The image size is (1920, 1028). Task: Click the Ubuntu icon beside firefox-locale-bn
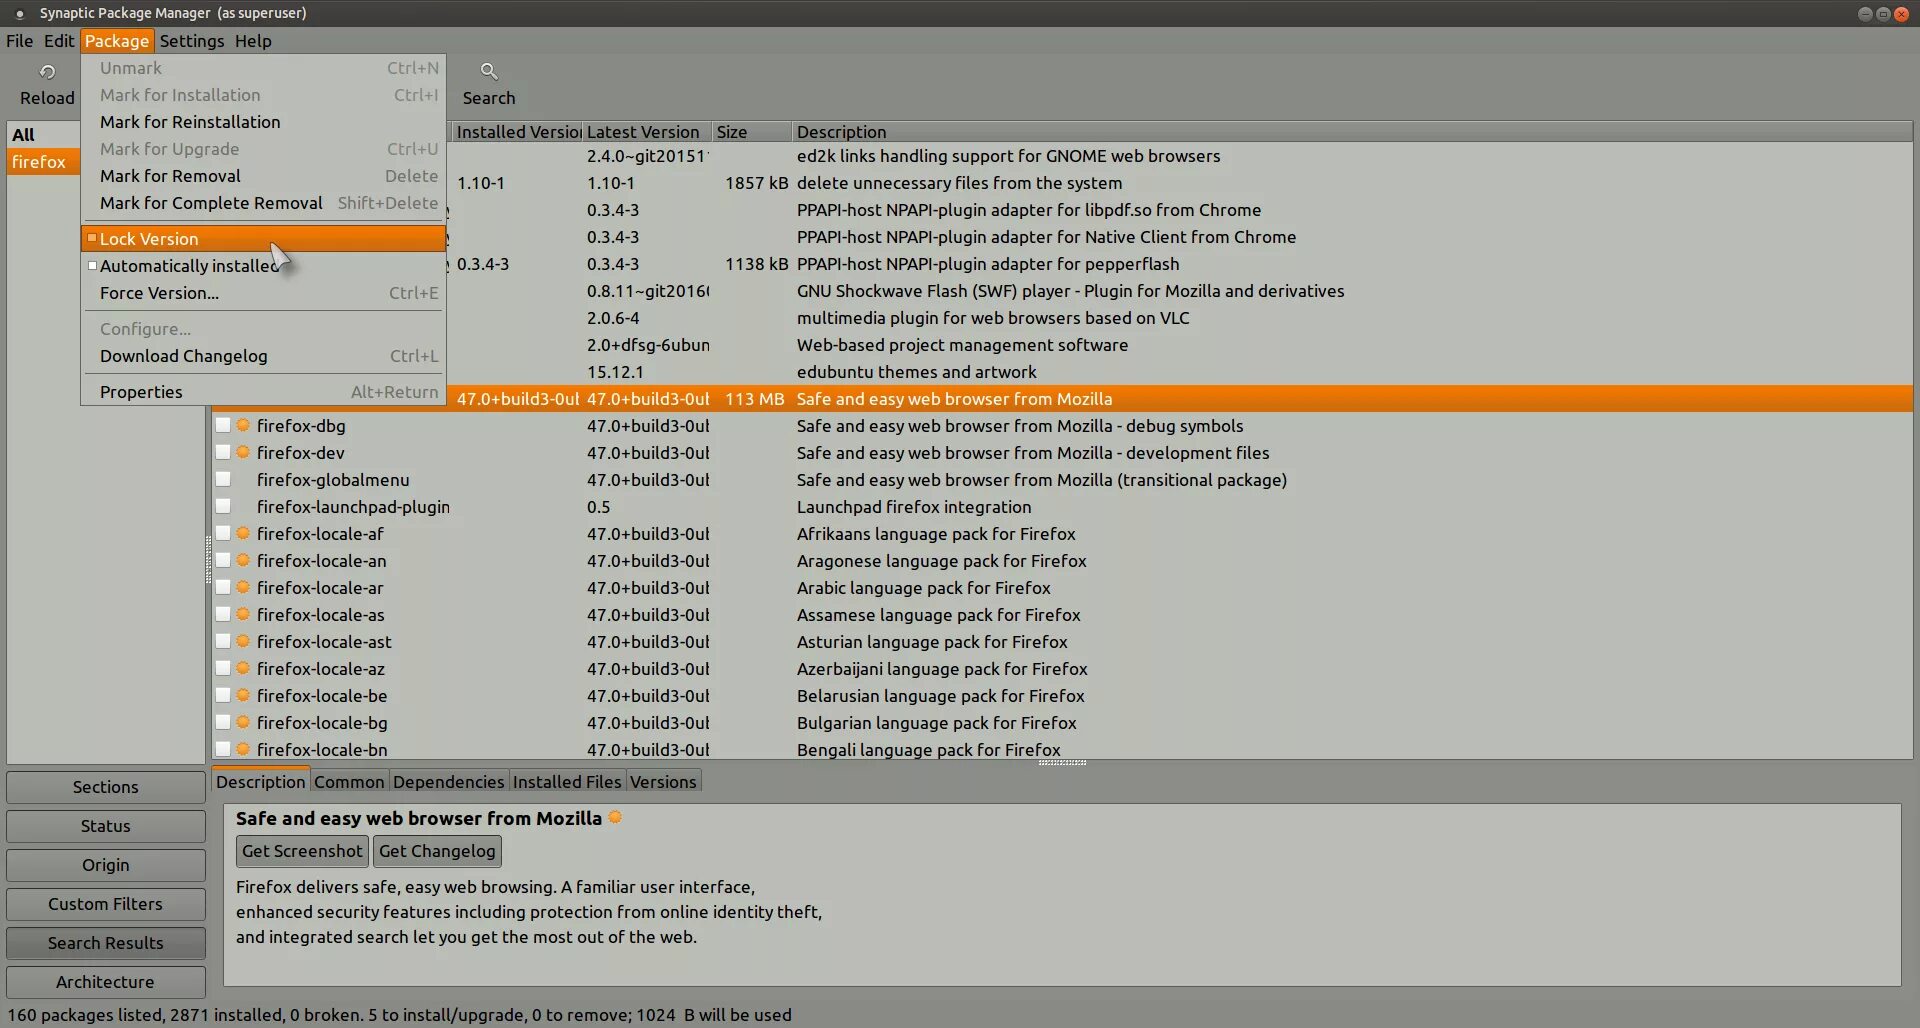click(x=243, y=749)
